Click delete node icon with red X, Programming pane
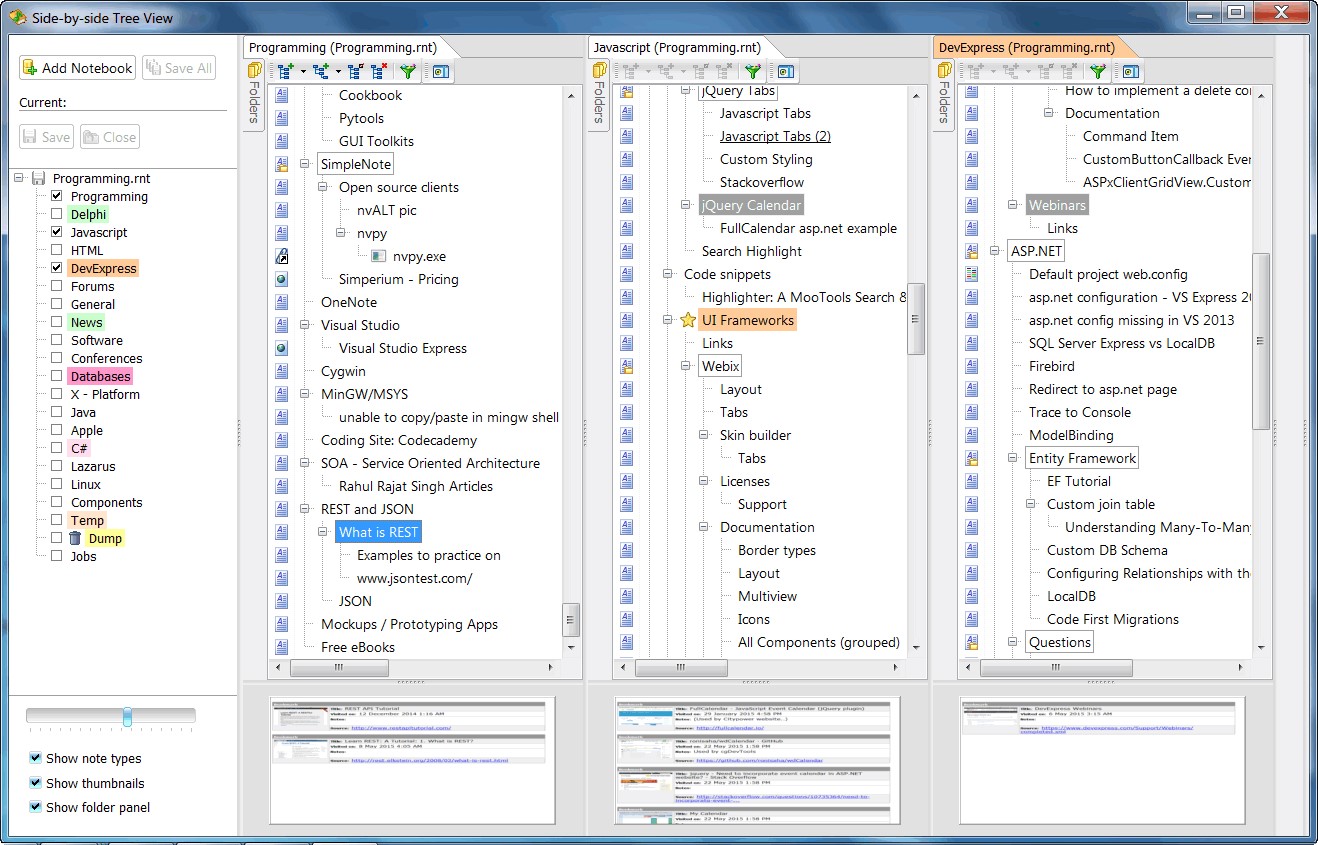This screenshot has width=1318, height=845. point(379,71)
